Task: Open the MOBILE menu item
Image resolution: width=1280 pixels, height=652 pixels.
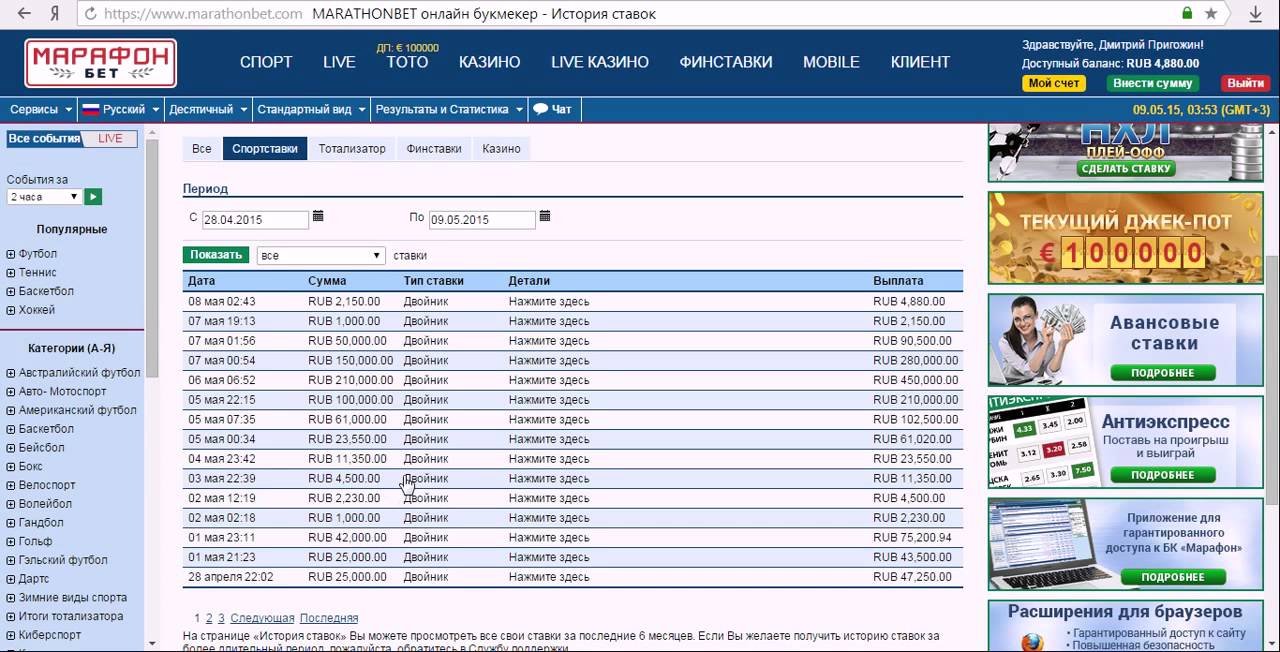Action: (x=831, y=62)
